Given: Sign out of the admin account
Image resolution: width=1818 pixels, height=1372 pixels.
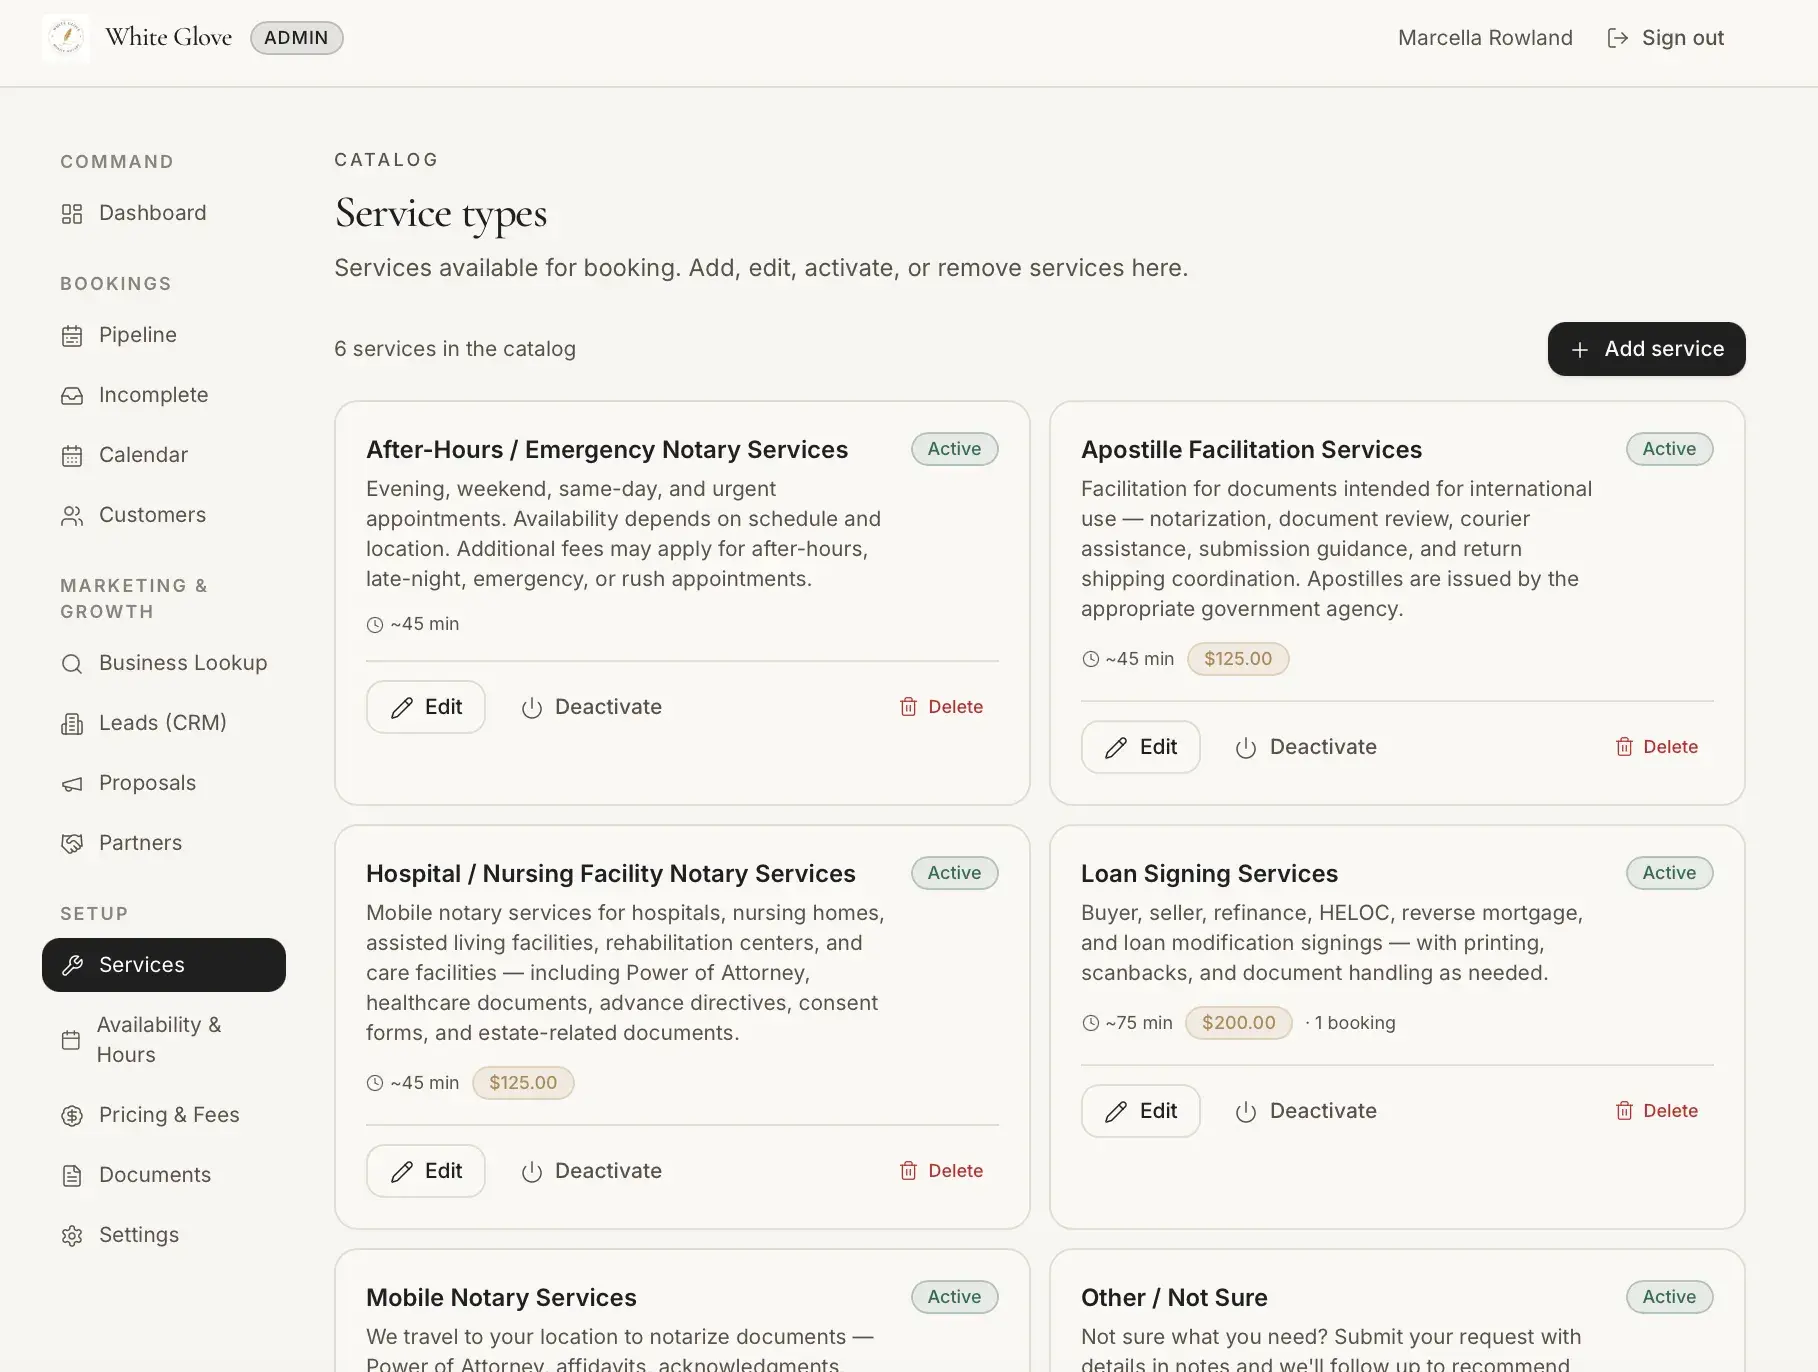Looking at the screenshot, I should [x=1665, y=38].
